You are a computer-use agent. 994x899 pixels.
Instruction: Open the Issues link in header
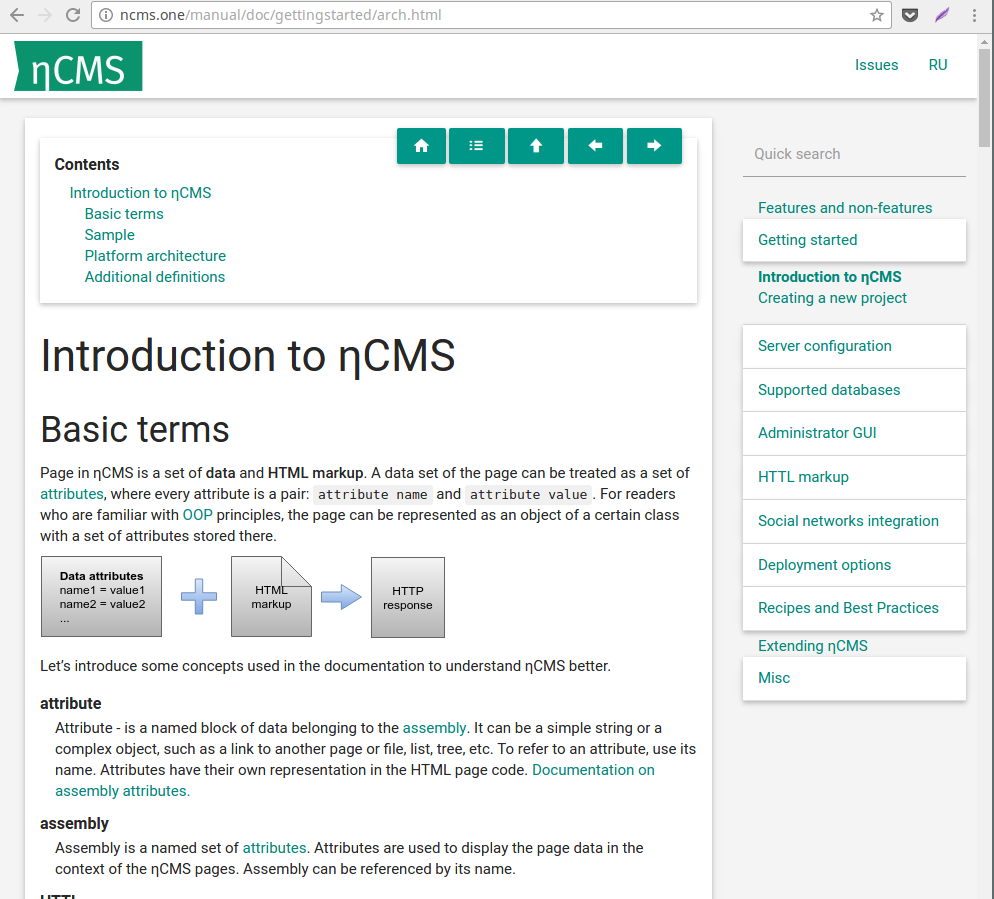(x=876, y=65)
